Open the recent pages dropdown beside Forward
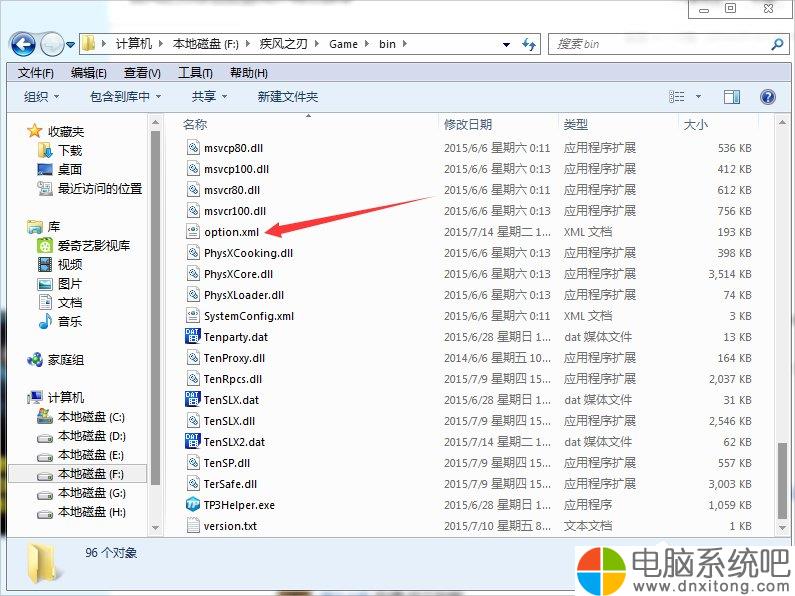 click(x=70, y=45)
